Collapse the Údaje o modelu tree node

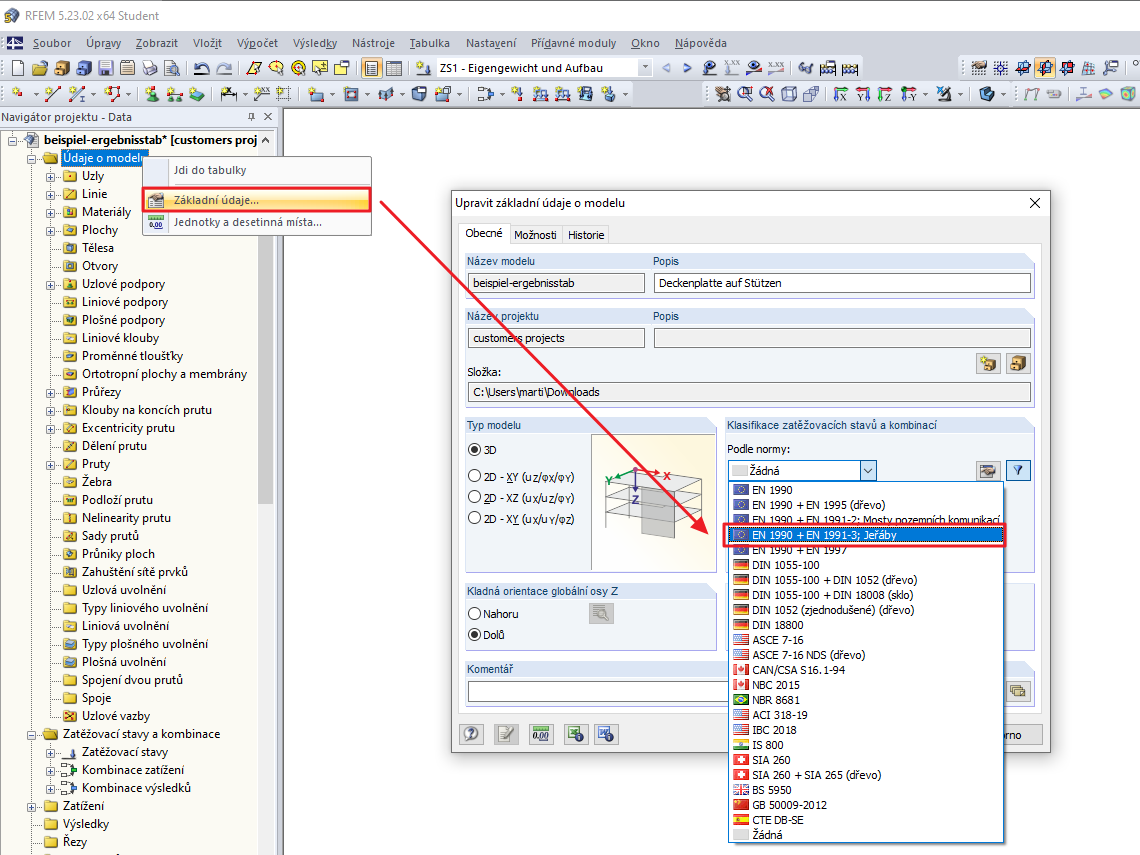coord(32,158)
